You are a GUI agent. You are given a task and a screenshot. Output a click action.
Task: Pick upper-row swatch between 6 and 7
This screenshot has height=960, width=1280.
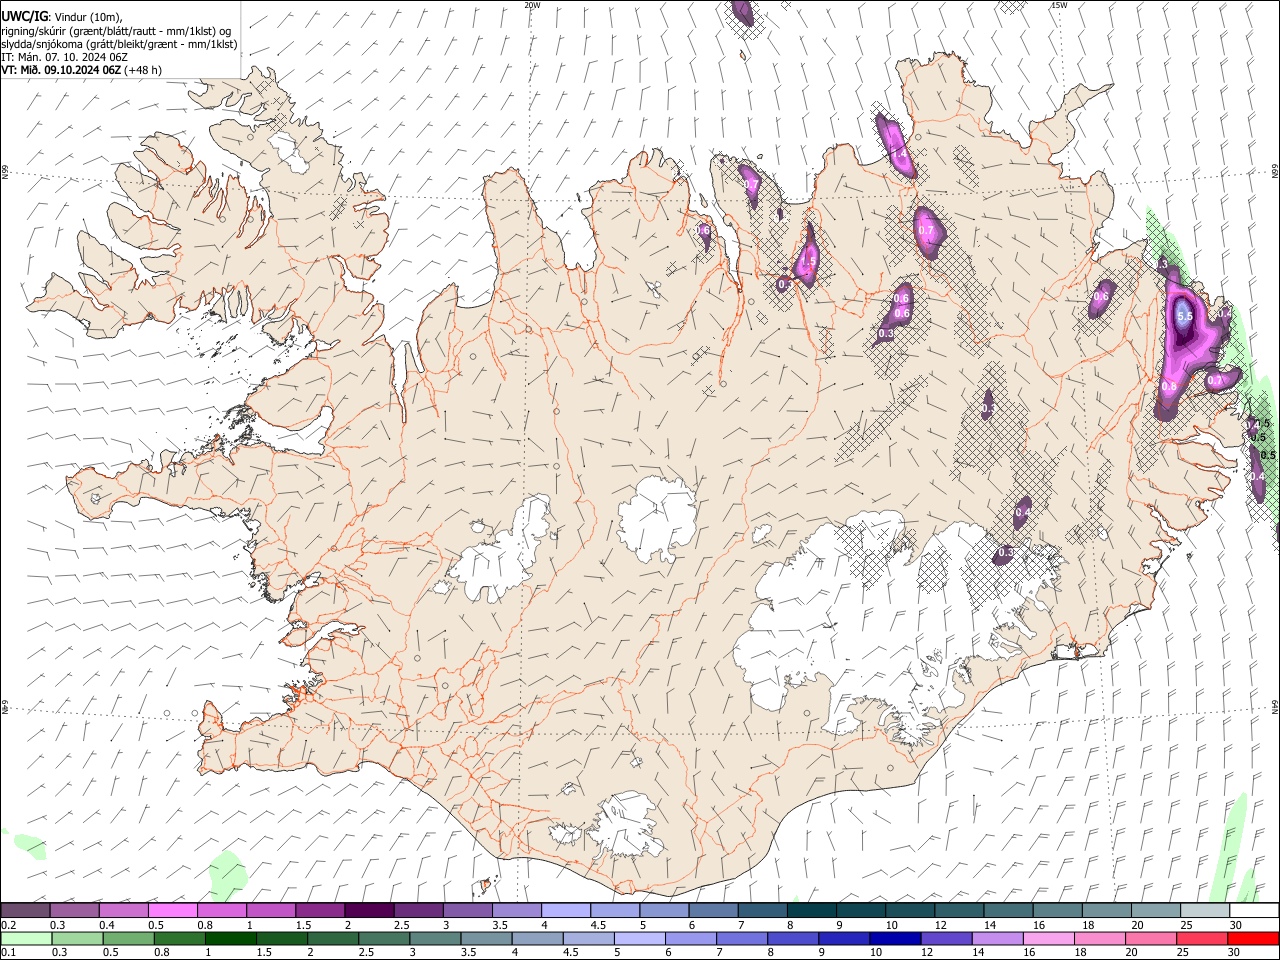click(713, 910)
